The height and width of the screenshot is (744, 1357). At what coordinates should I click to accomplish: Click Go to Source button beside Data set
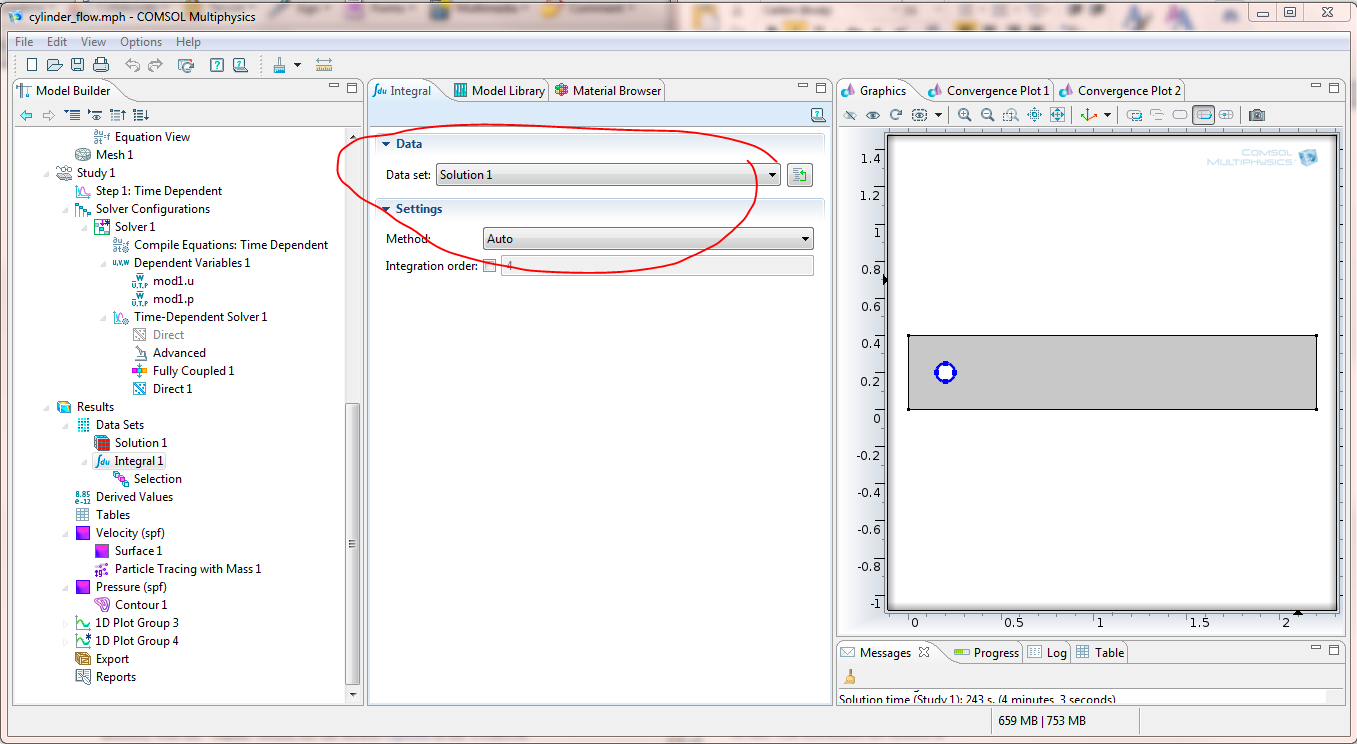pos(799,175)
